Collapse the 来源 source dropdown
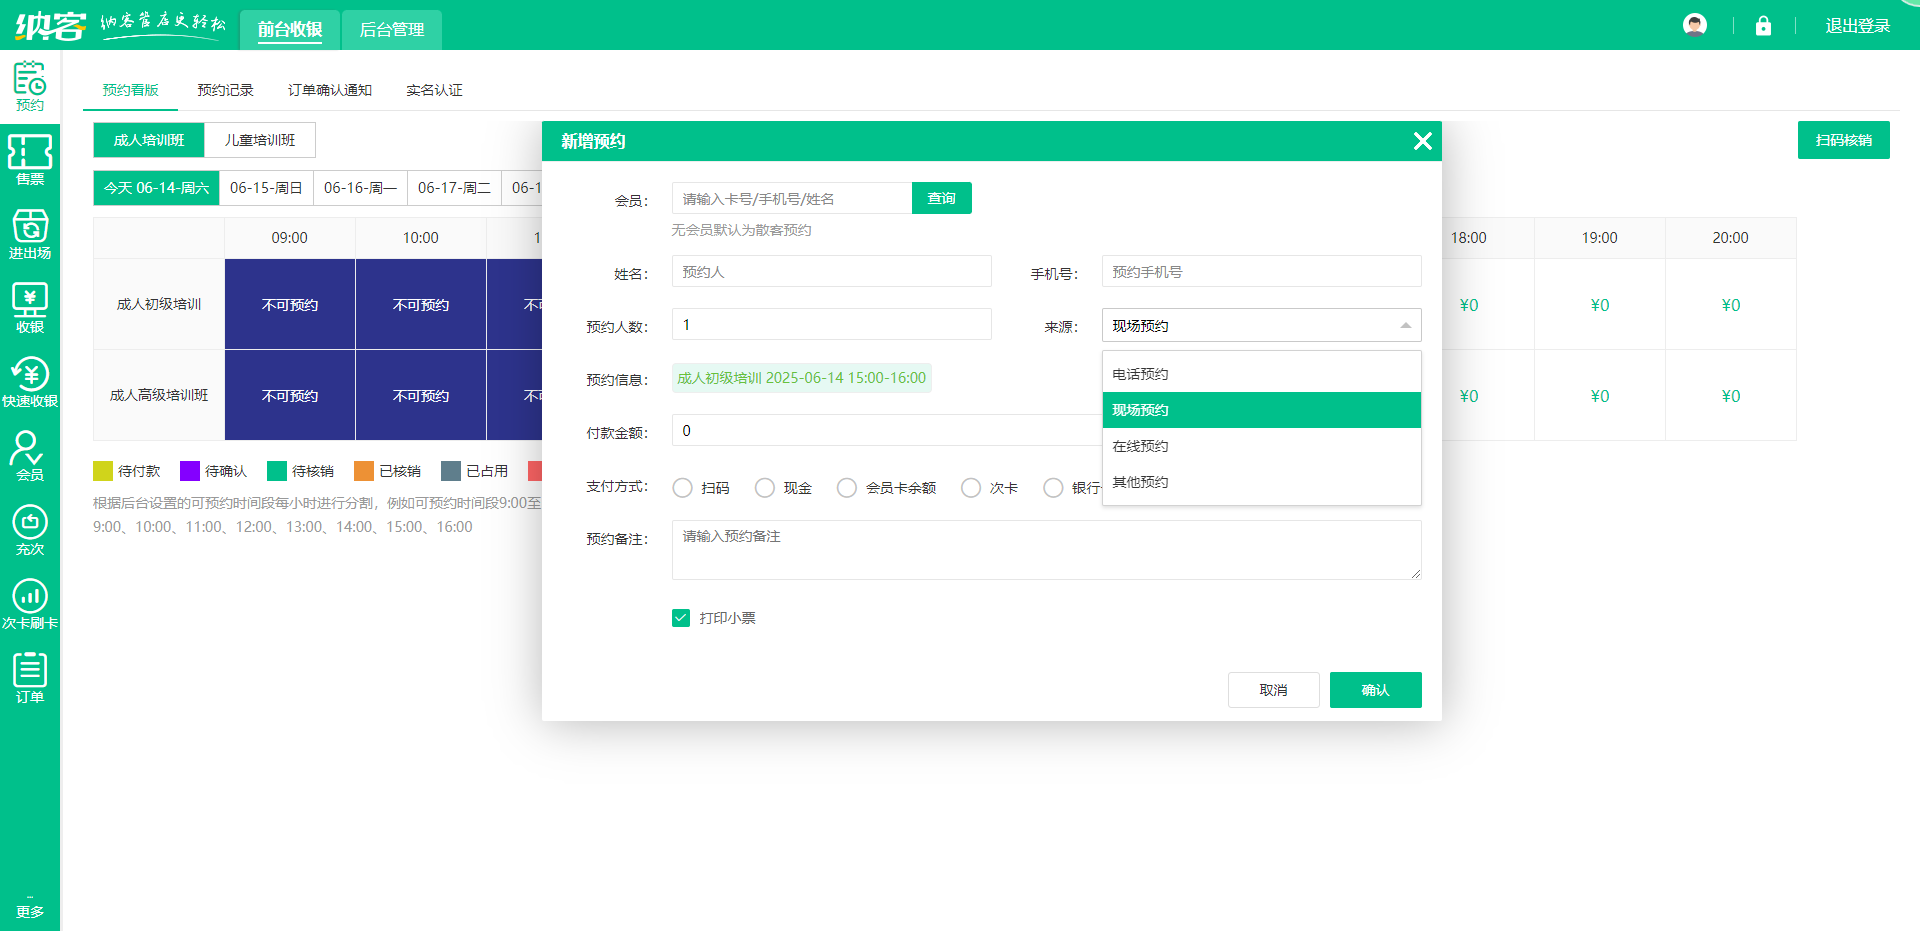Image resolution: width=1920 pixels, height=931 pixels. 1405,326
